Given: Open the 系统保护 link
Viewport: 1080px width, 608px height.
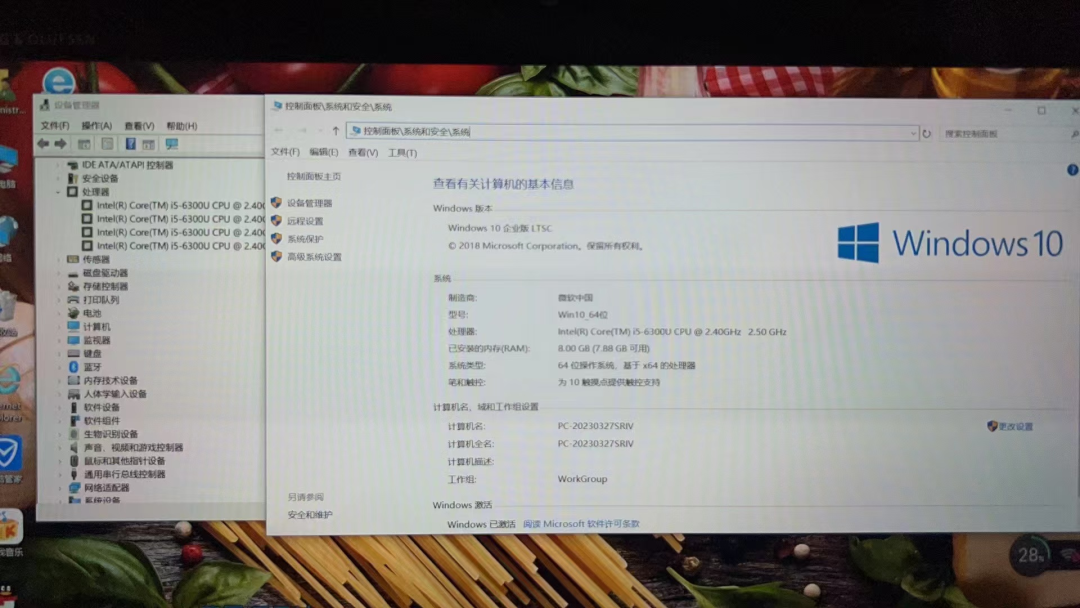Looking at the screenshot, I should [305, 239].
